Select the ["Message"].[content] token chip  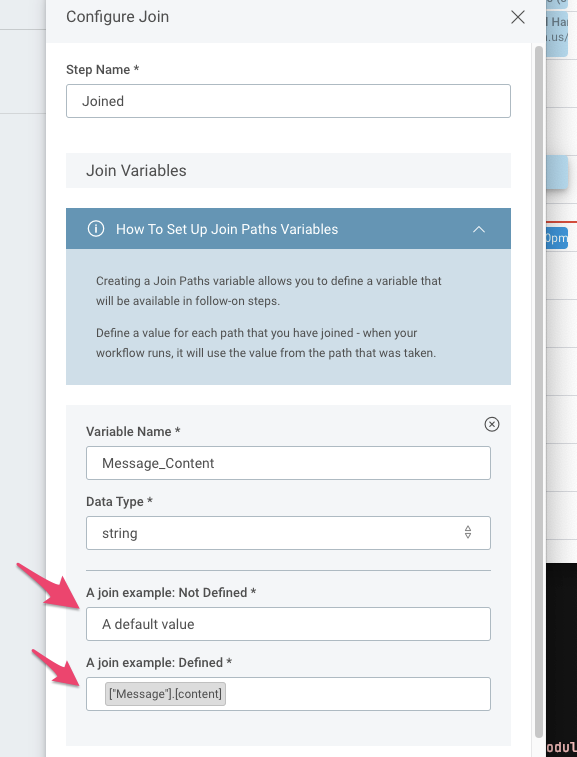[x=165, y=694]
